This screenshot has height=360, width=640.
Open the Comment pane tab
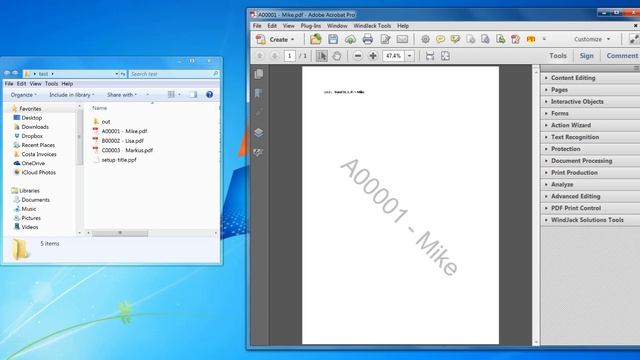(x=622, y=56)
